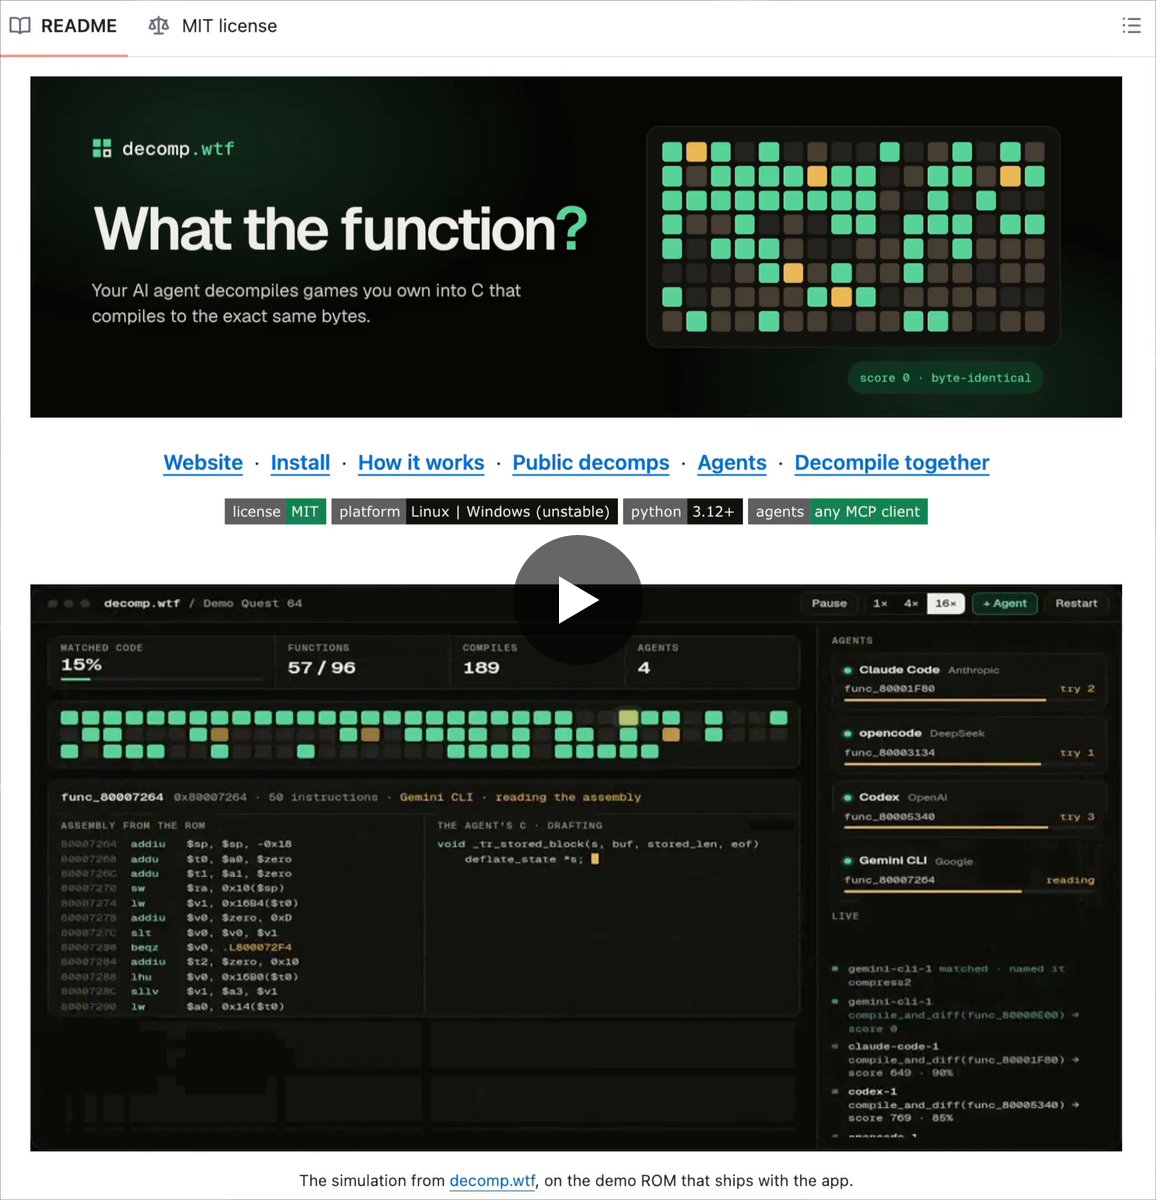This screenshot has height=1200, width=1156.
Task: Open the Website link
Action: (x=203, y=463)
